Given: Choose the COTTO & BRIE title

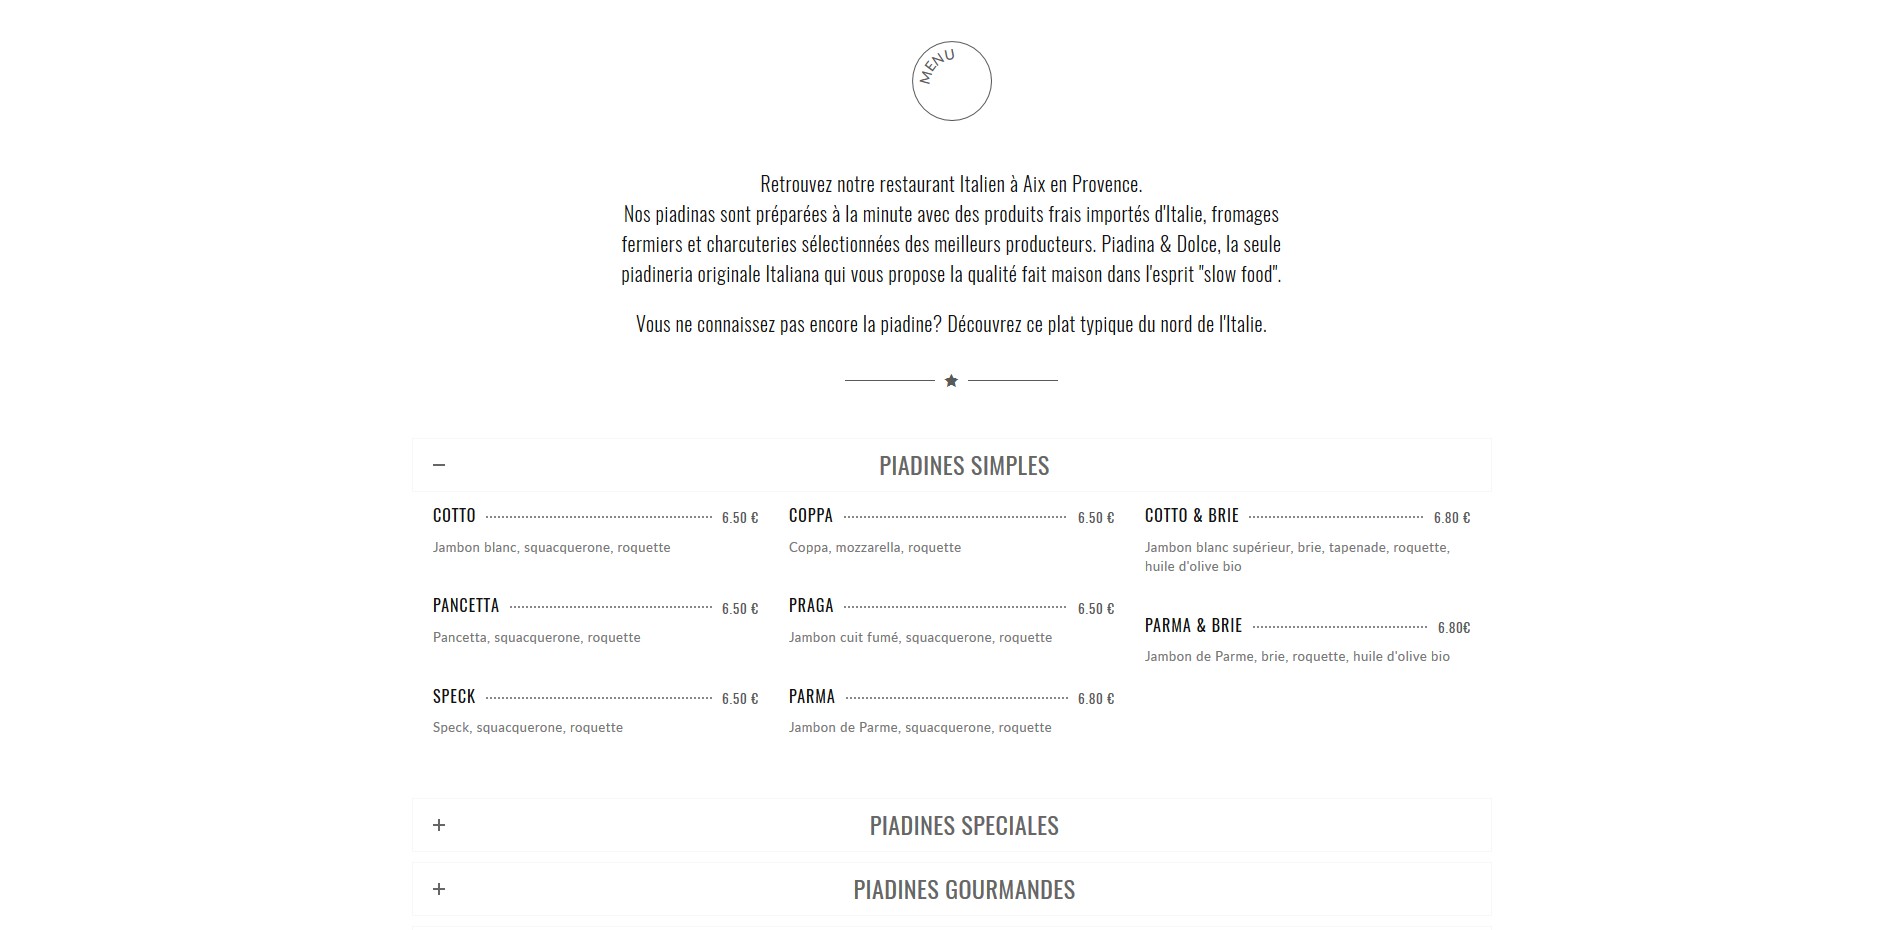Looking at the screenshot, I should point(1192,516).
